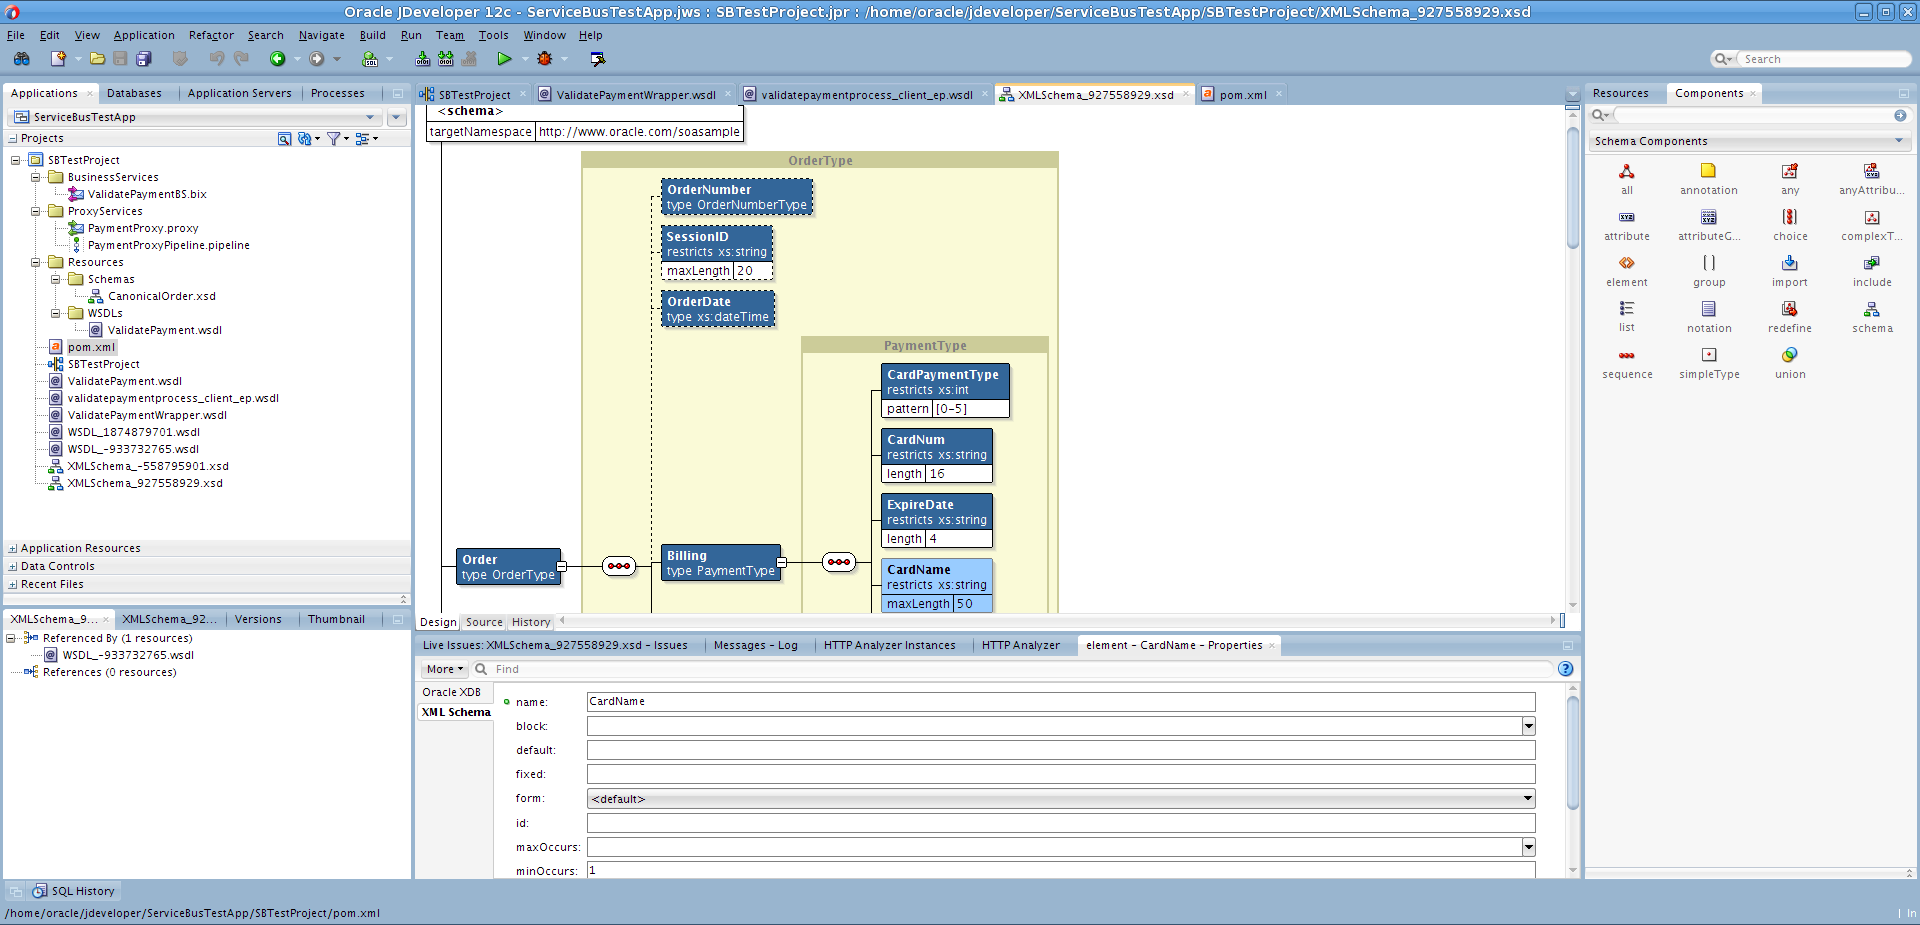Image resolution: width=1920 pixels, height=925 pixels.
Task: Click the hammer window icon in the toolbar
Action: [598, 59]
